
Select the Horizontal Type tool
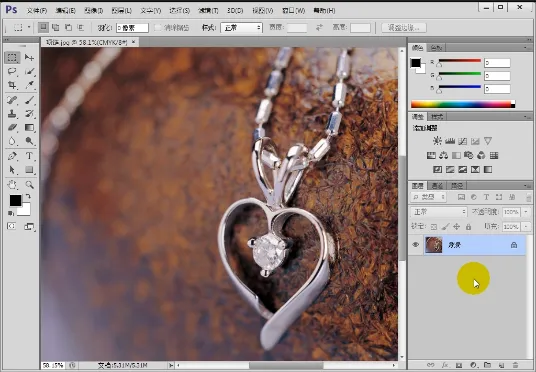pyautogui.click(x=29, y=156)
